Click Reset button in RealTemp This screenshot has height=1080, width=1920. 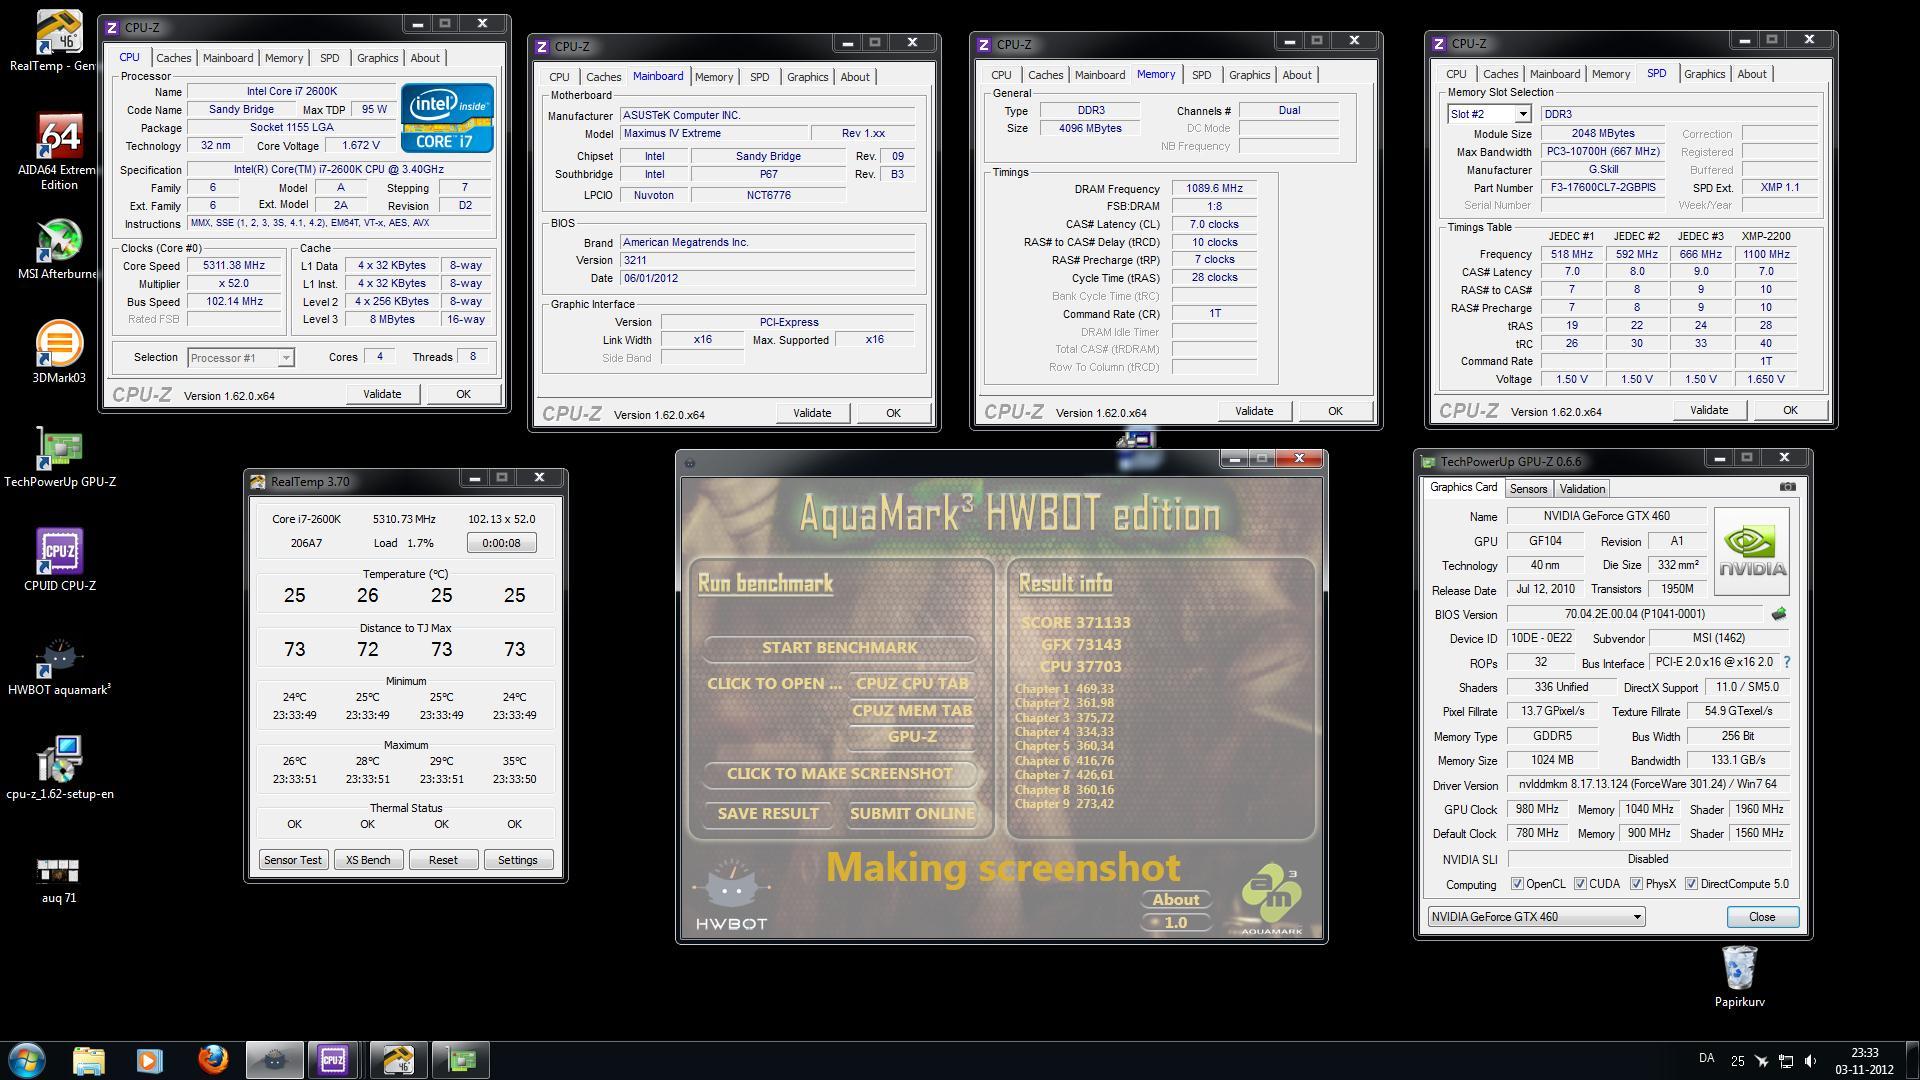443,860
